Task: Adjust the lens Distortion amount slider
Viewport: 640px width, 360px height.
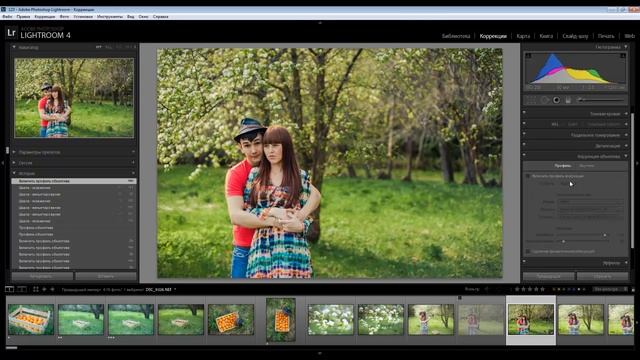Action: coord(604,235)
